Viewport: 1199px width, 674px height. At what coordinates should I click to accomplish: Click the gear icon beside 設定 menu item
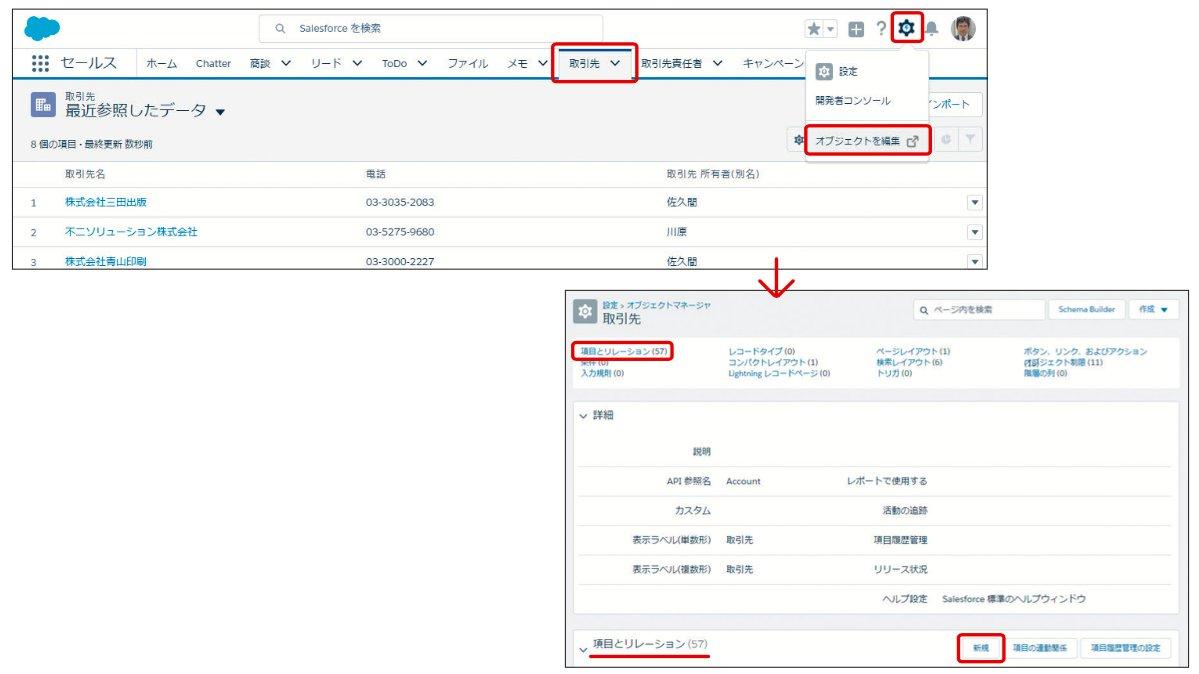click(824, 71)
